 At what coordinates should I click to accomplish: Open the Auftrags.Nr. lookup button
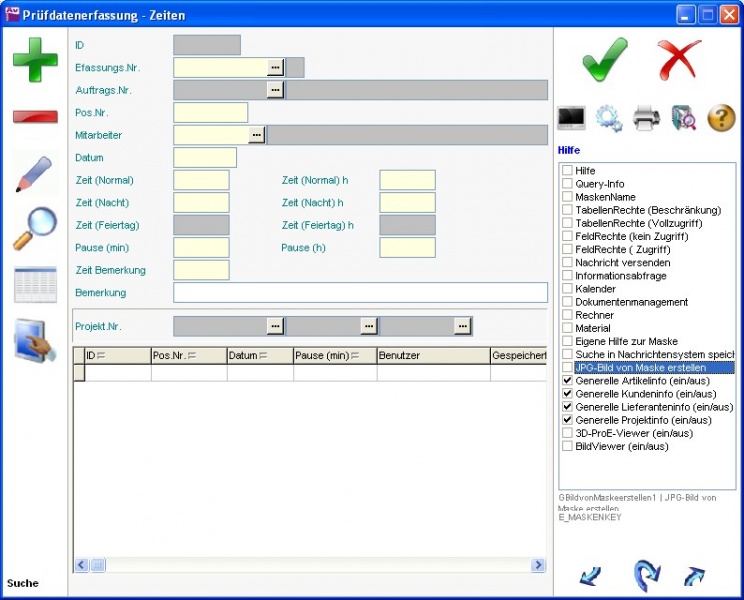(x=275, y=90)
